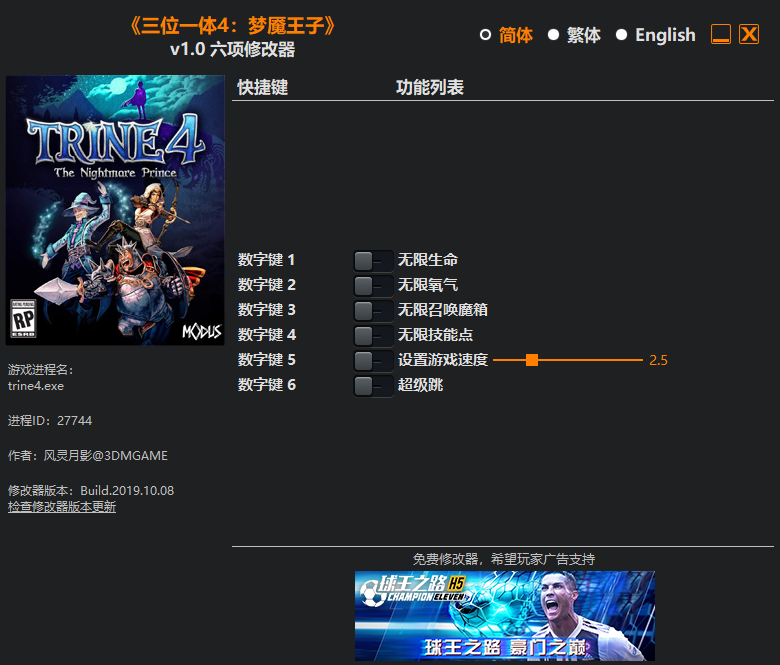Turn on 设置游戏速度 switch
780x665 pixels.
(373, 360)
